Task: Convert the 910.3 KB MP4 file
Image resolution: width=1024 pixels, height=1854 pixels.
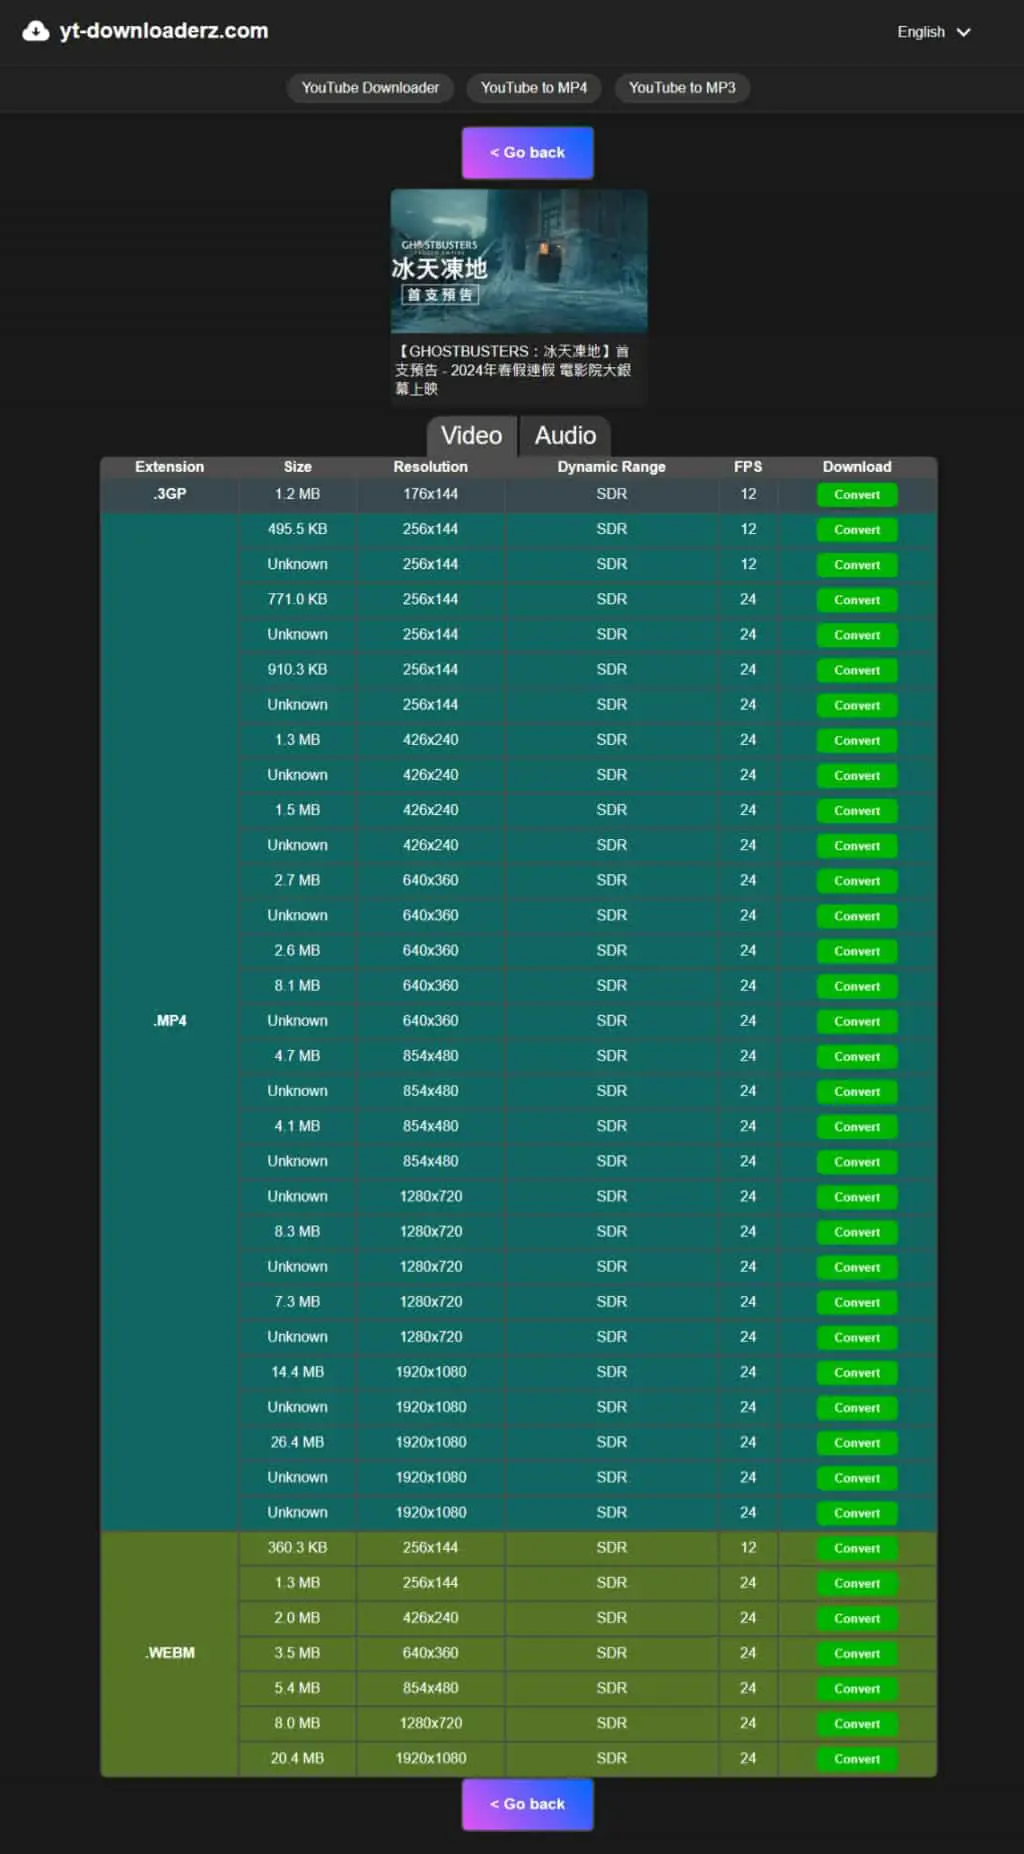Action: 857,670
